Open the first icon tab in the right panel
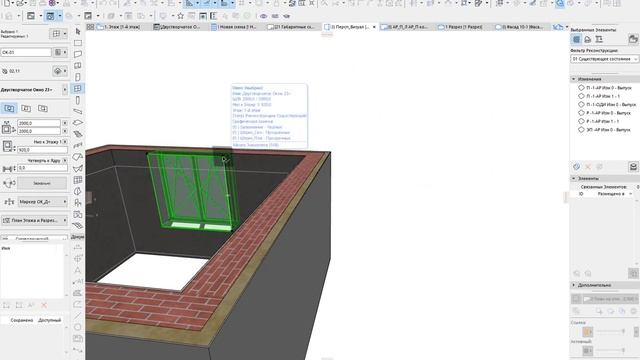The height and width of the screenshot is (360, 640). click(576, 39)
